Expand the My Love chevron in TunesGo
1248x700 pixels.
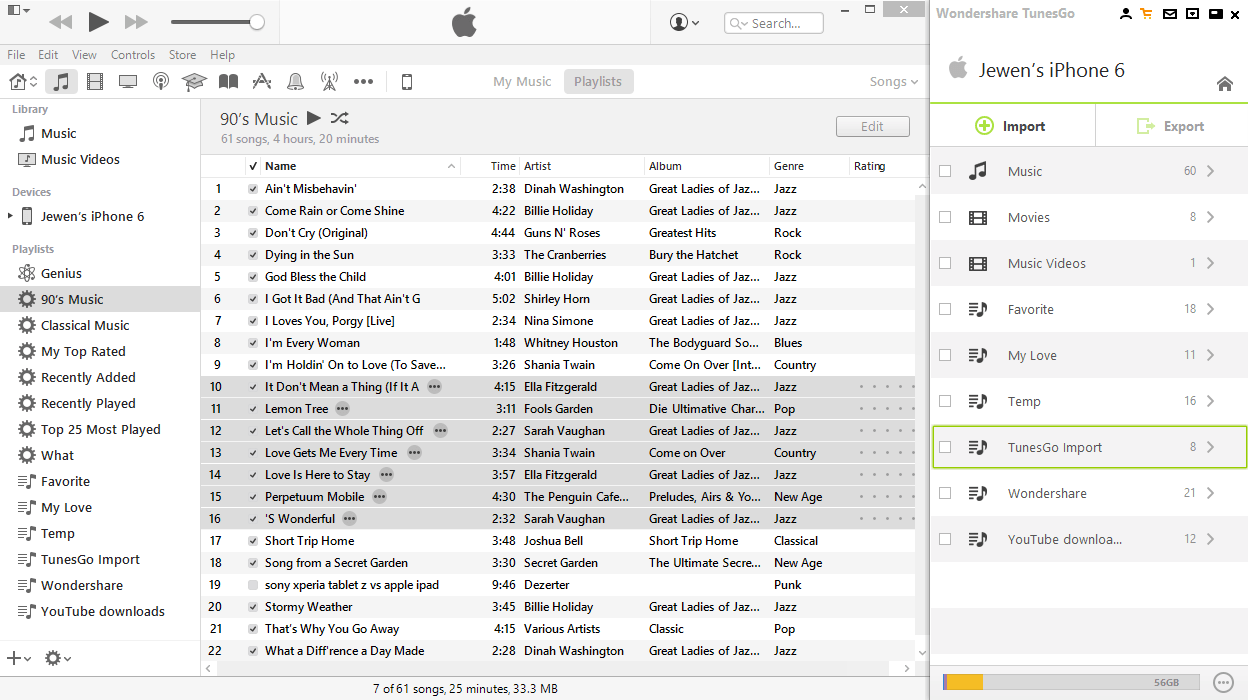[x=1211, y=355]
